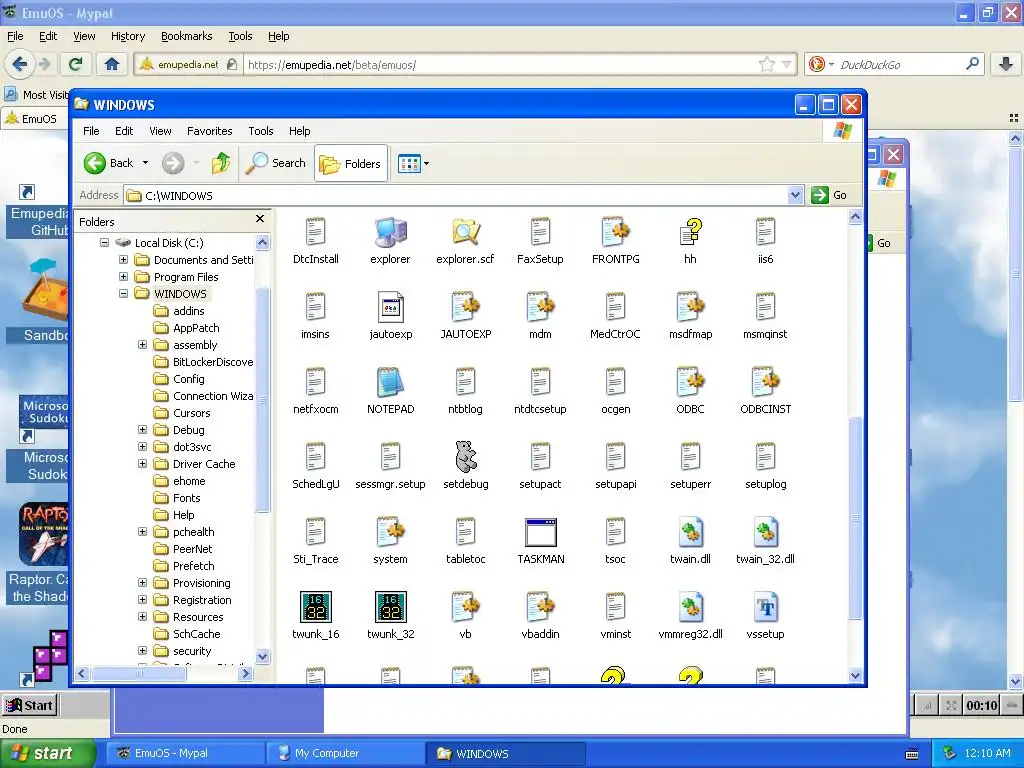
Task: Expand the Program Files tree node
Action: (123, 276)
